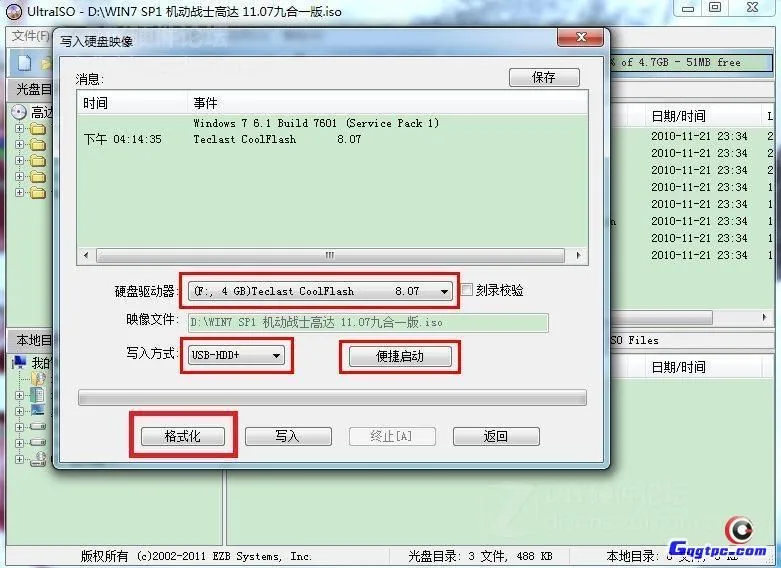Open the 写入方式 USB-HDD+ dropdown
Viewport: 781px width, 568px height.
[236, 355]
